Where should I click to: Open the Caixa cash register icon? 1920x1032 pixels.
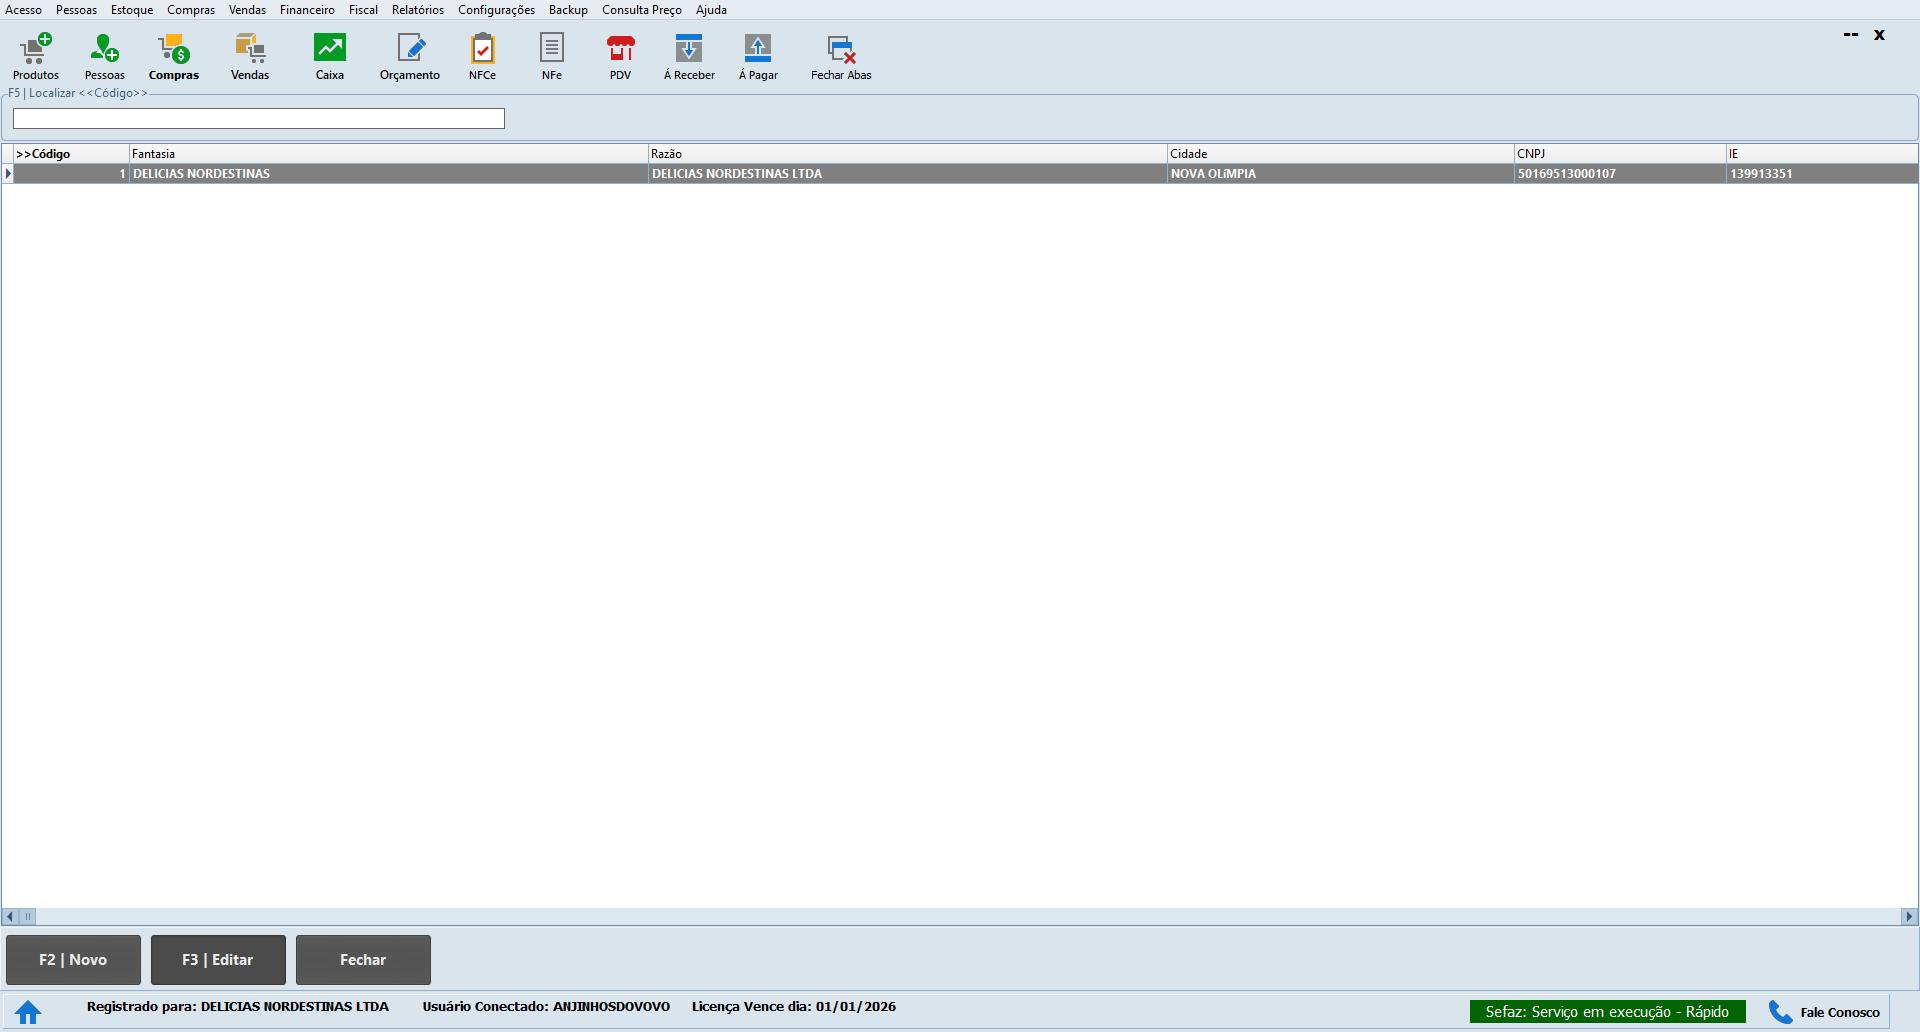click(x=329, y=57)
